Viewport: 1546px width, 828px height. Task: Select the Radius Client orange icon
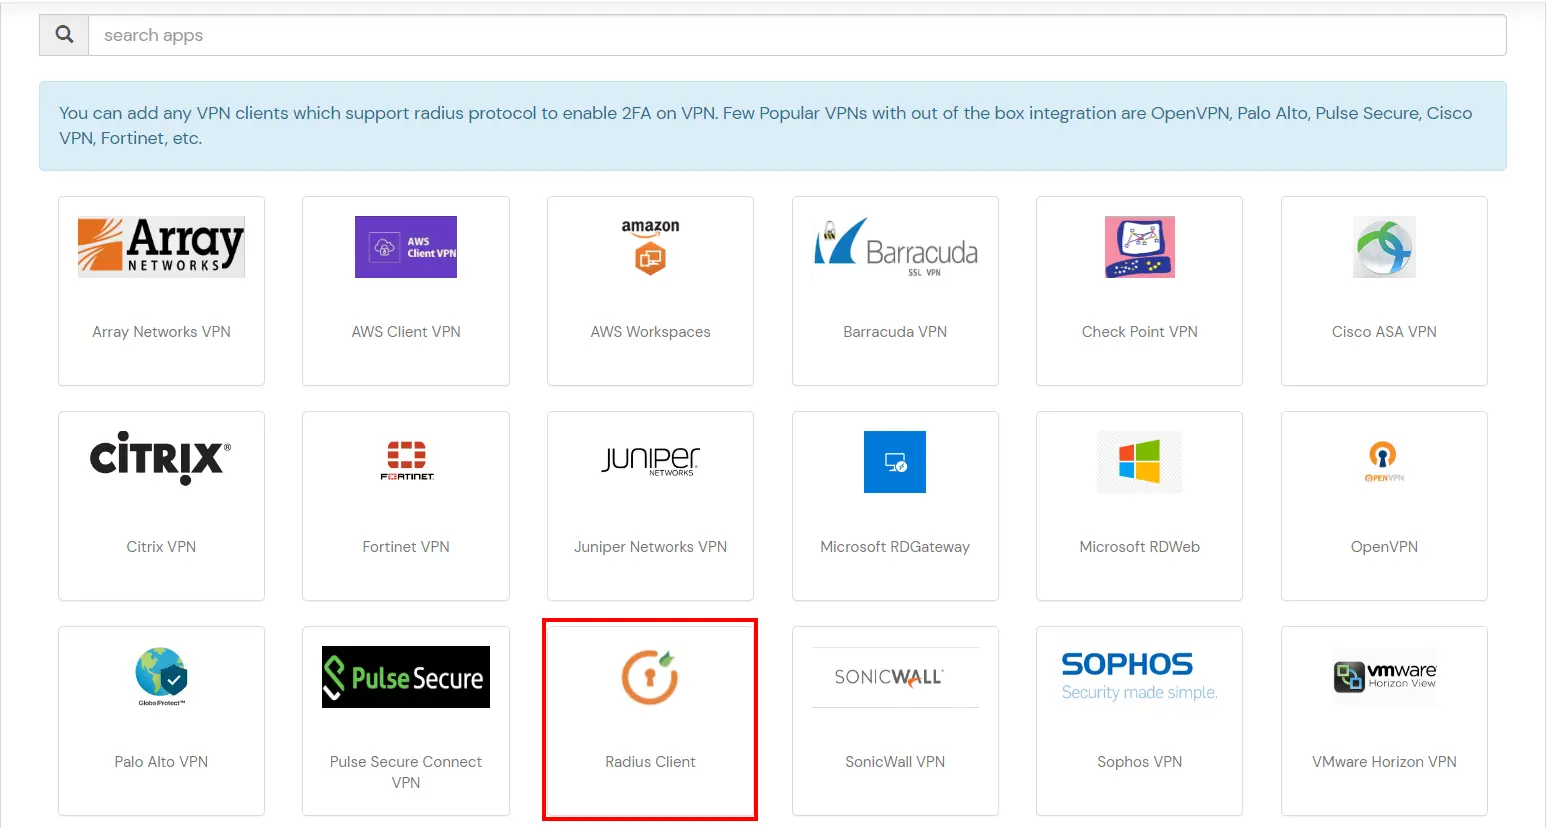click(x=650, y=677)
